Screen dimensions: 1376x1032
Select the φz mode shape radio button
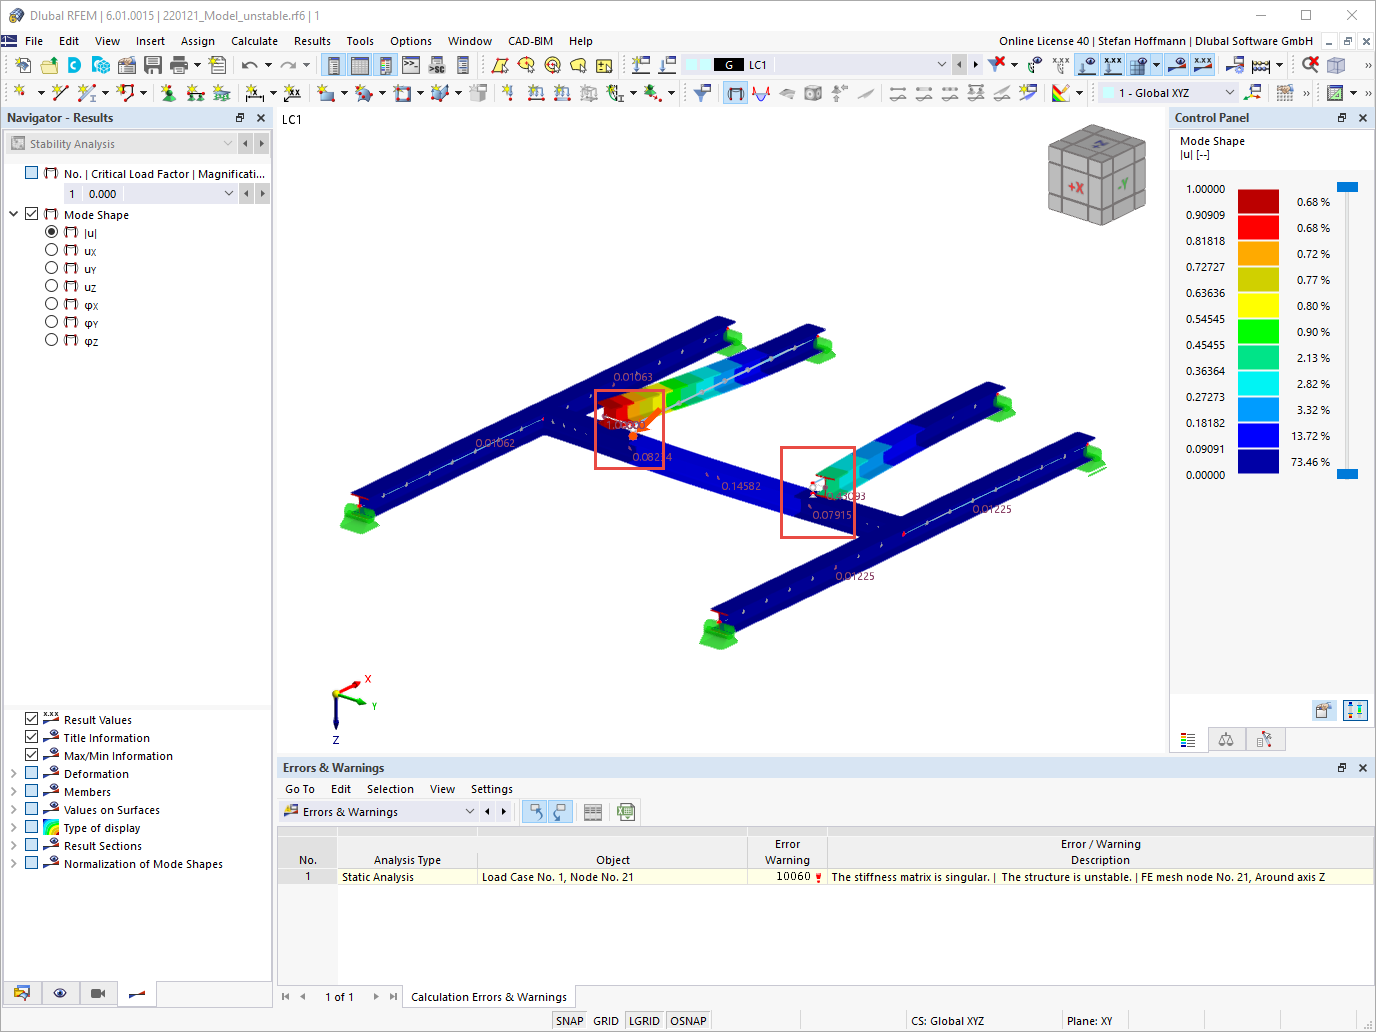[x=52, y=340]
